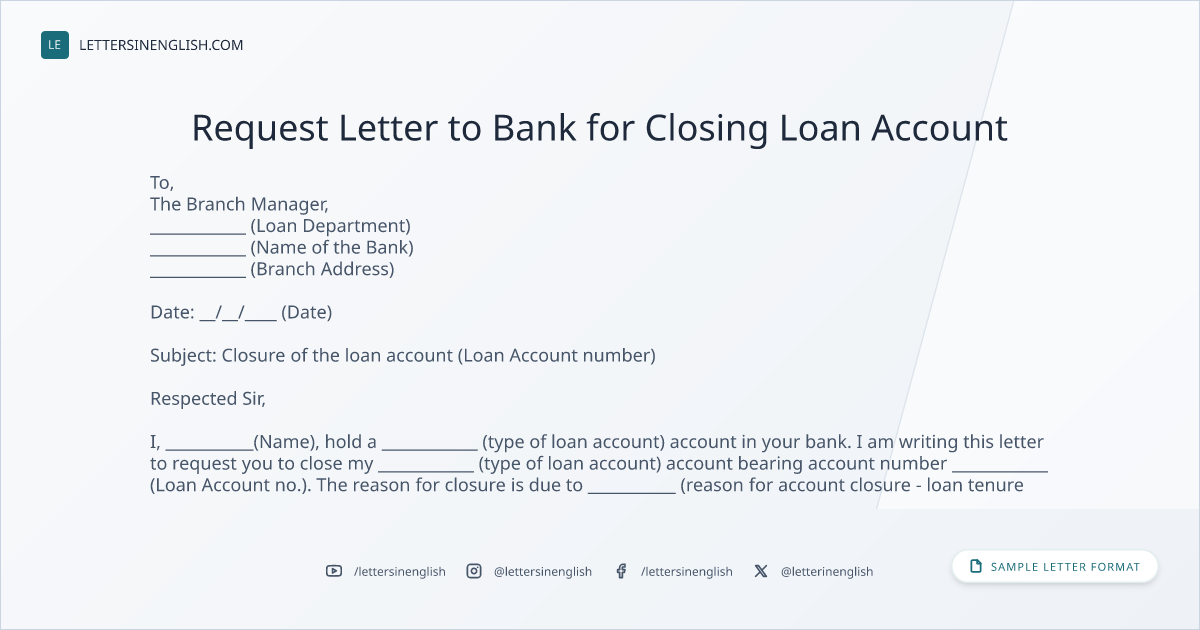
Task: Click the X (Twitter) icon
Action: pos(761,571)
